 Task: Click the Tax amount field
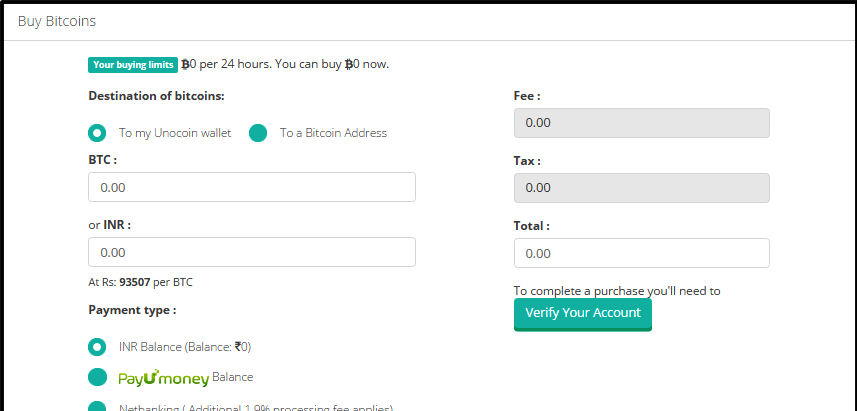coord(641,188)
